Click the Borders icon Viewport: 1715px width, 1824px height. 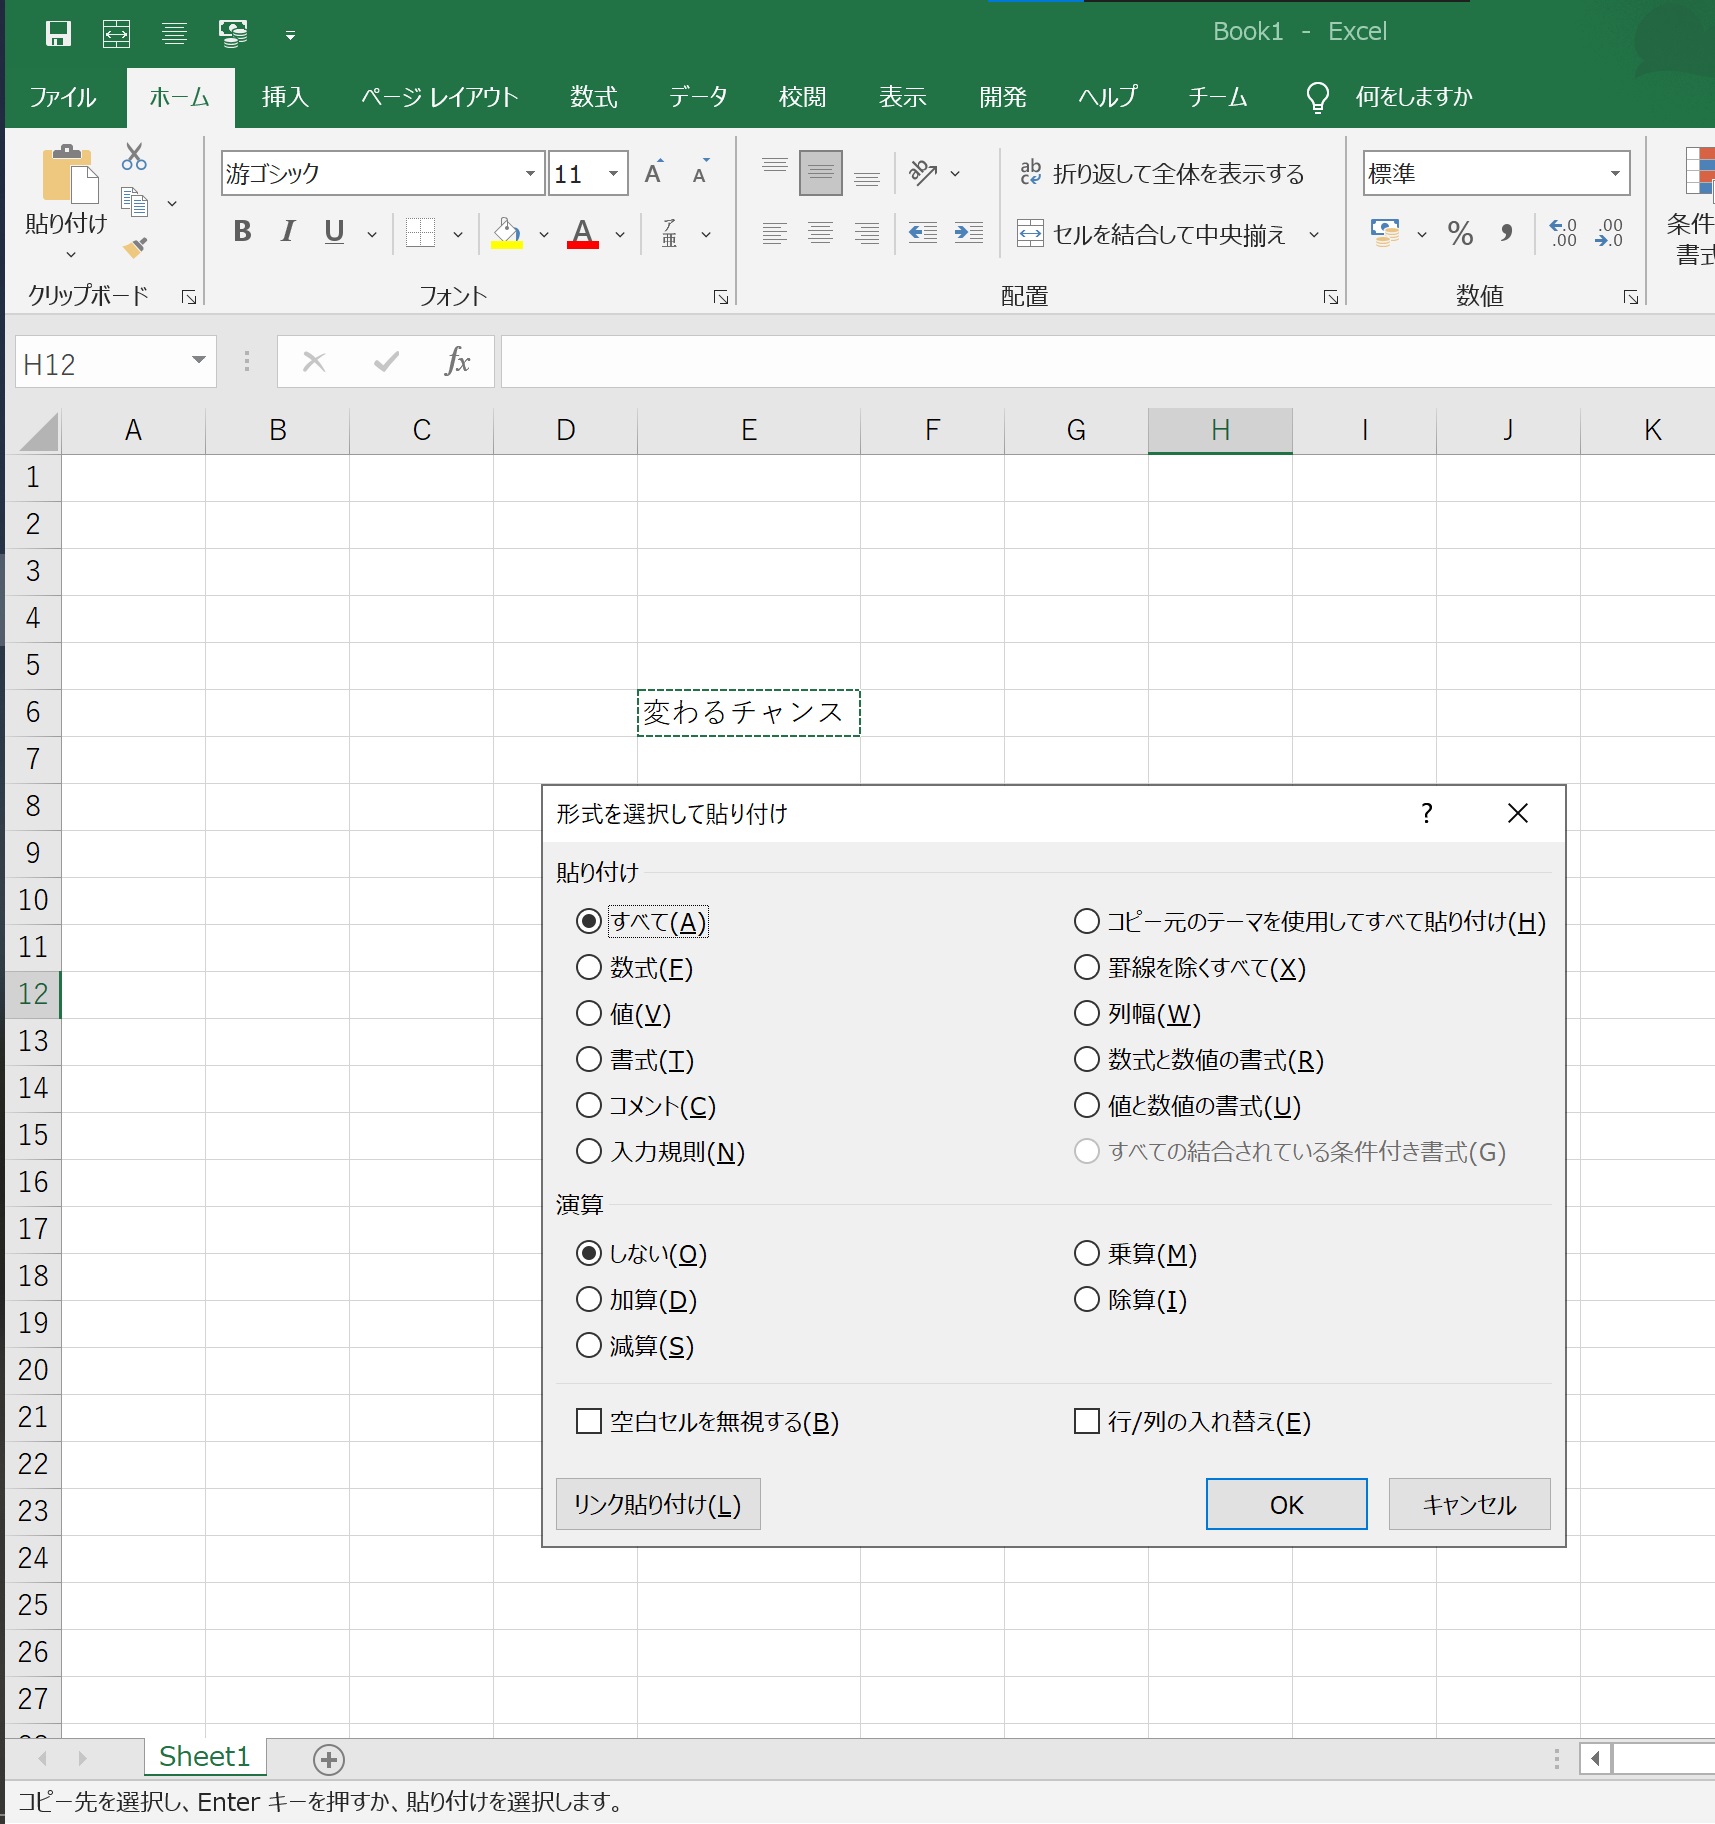click(420, 233)
